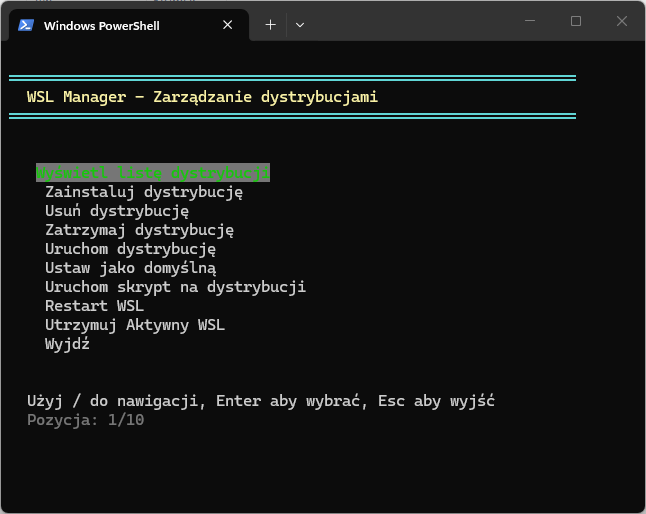Click the Utrzymuj Aktywny WSL entry
Screen dimensions: 646x514
(x=135, y=325)
